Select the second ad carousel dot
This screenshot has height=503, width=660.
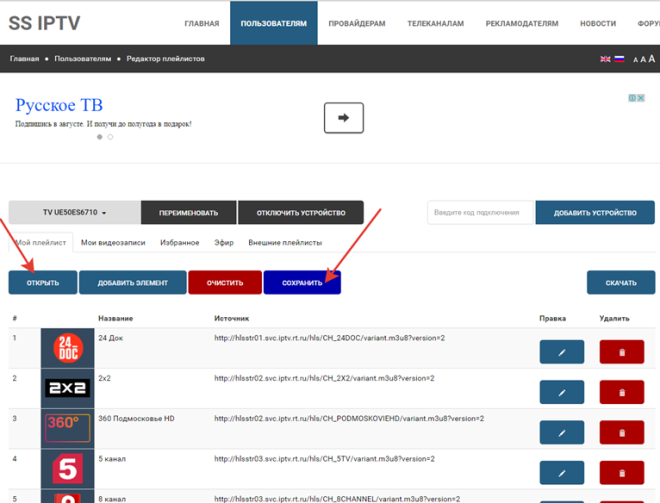pos(110,137)
